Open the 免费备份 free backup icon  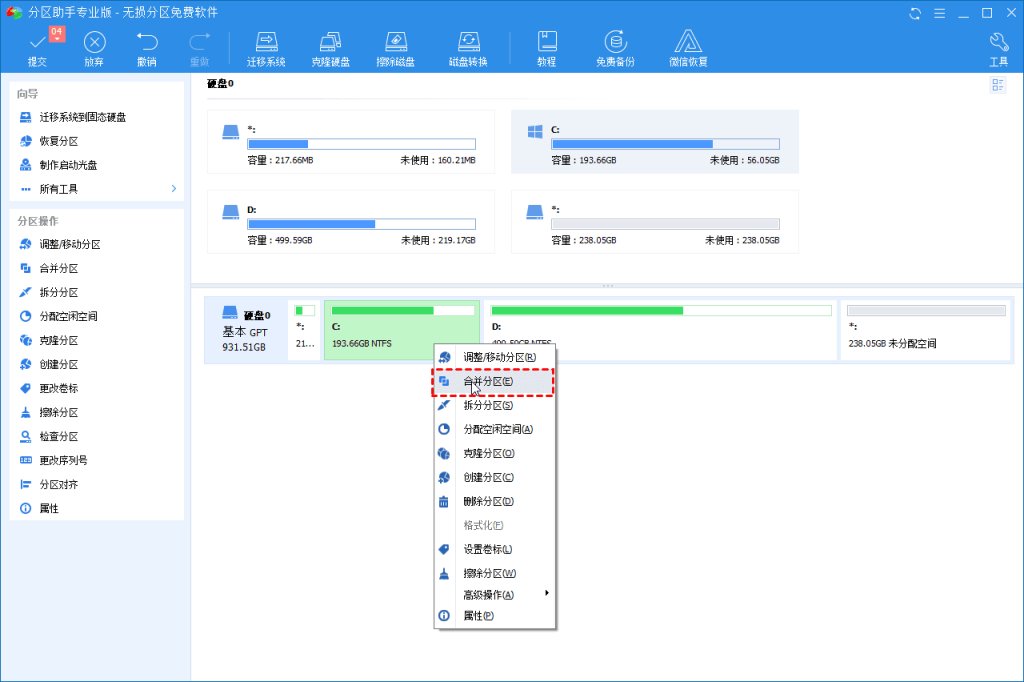[615, 49]
